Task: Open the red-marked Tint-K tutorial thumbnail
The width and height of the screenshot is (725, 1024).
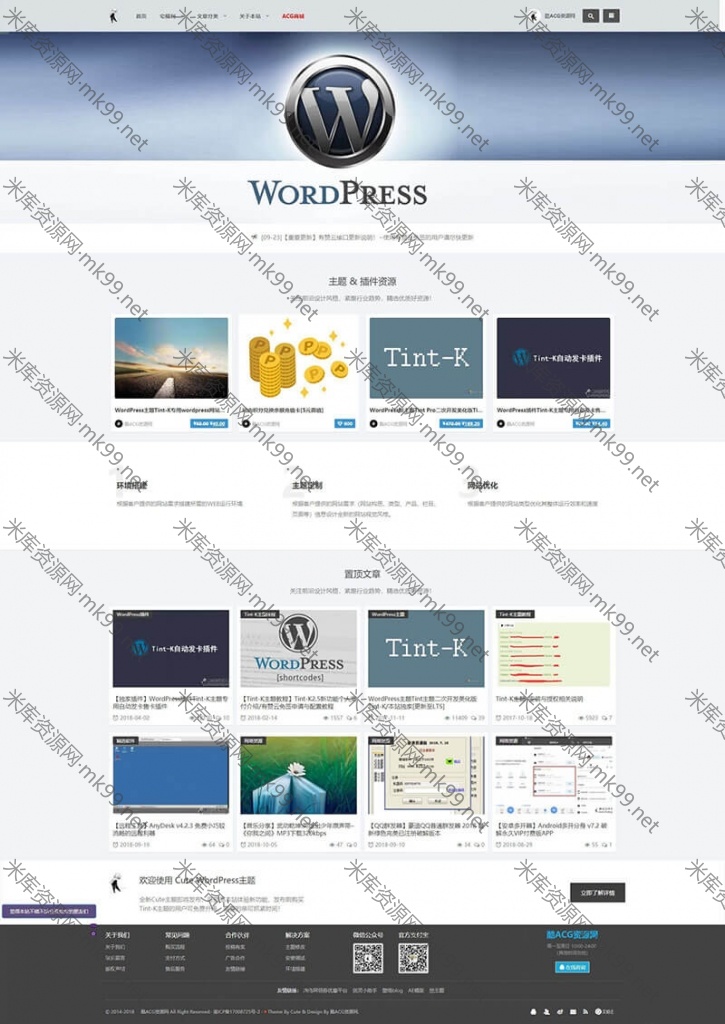Action: point(553,648)
